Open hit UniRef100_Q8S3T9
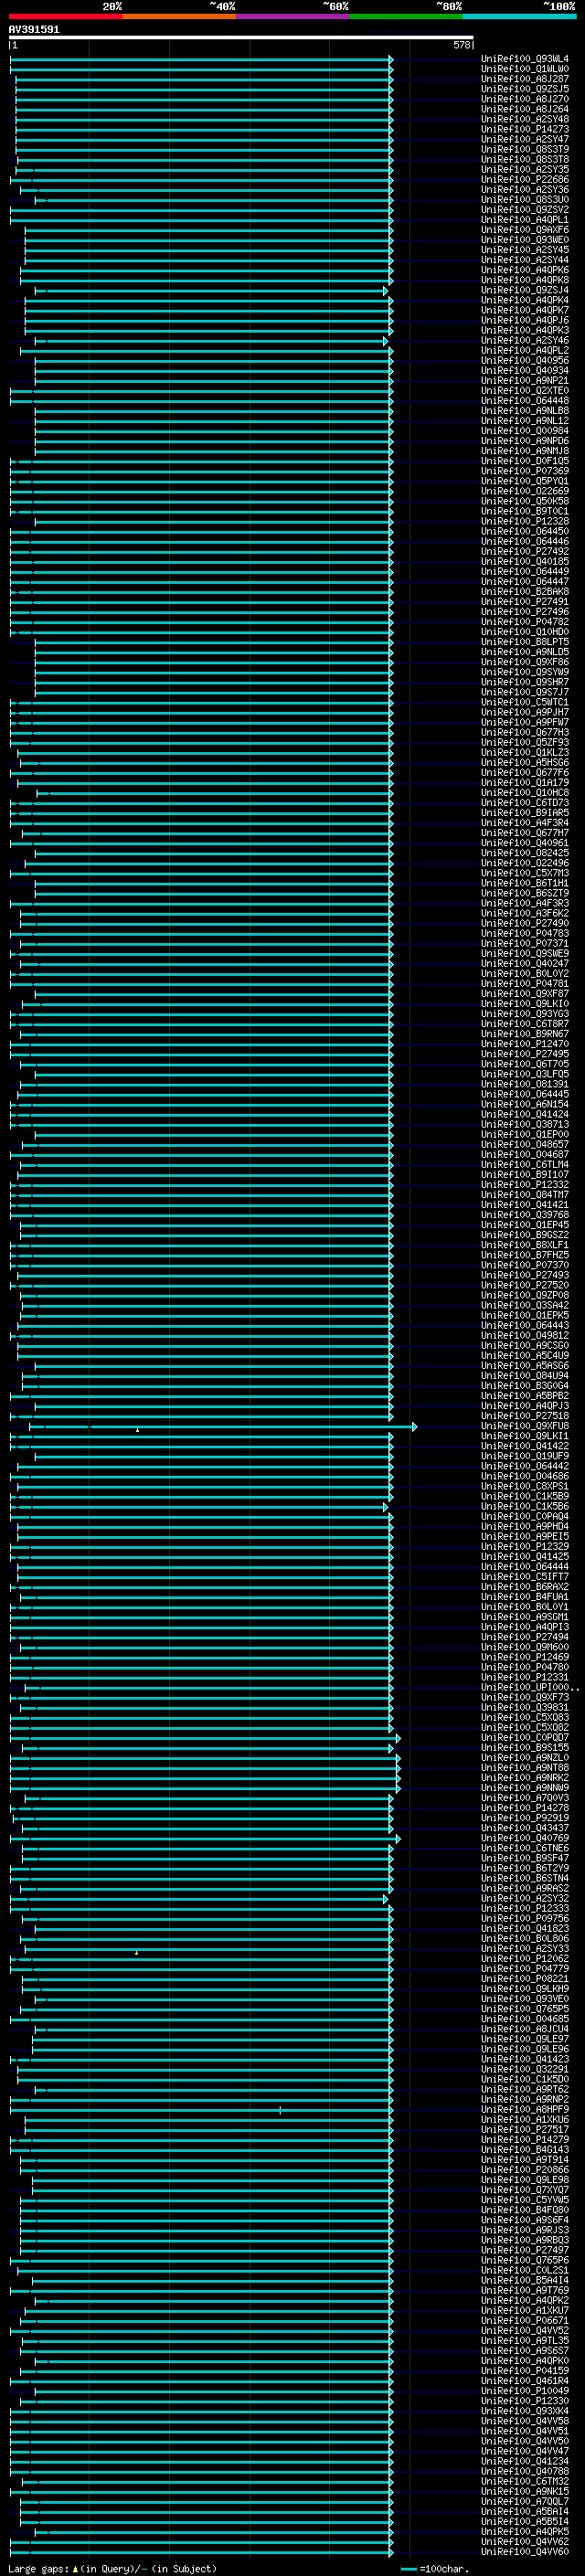 coord(524,149)
